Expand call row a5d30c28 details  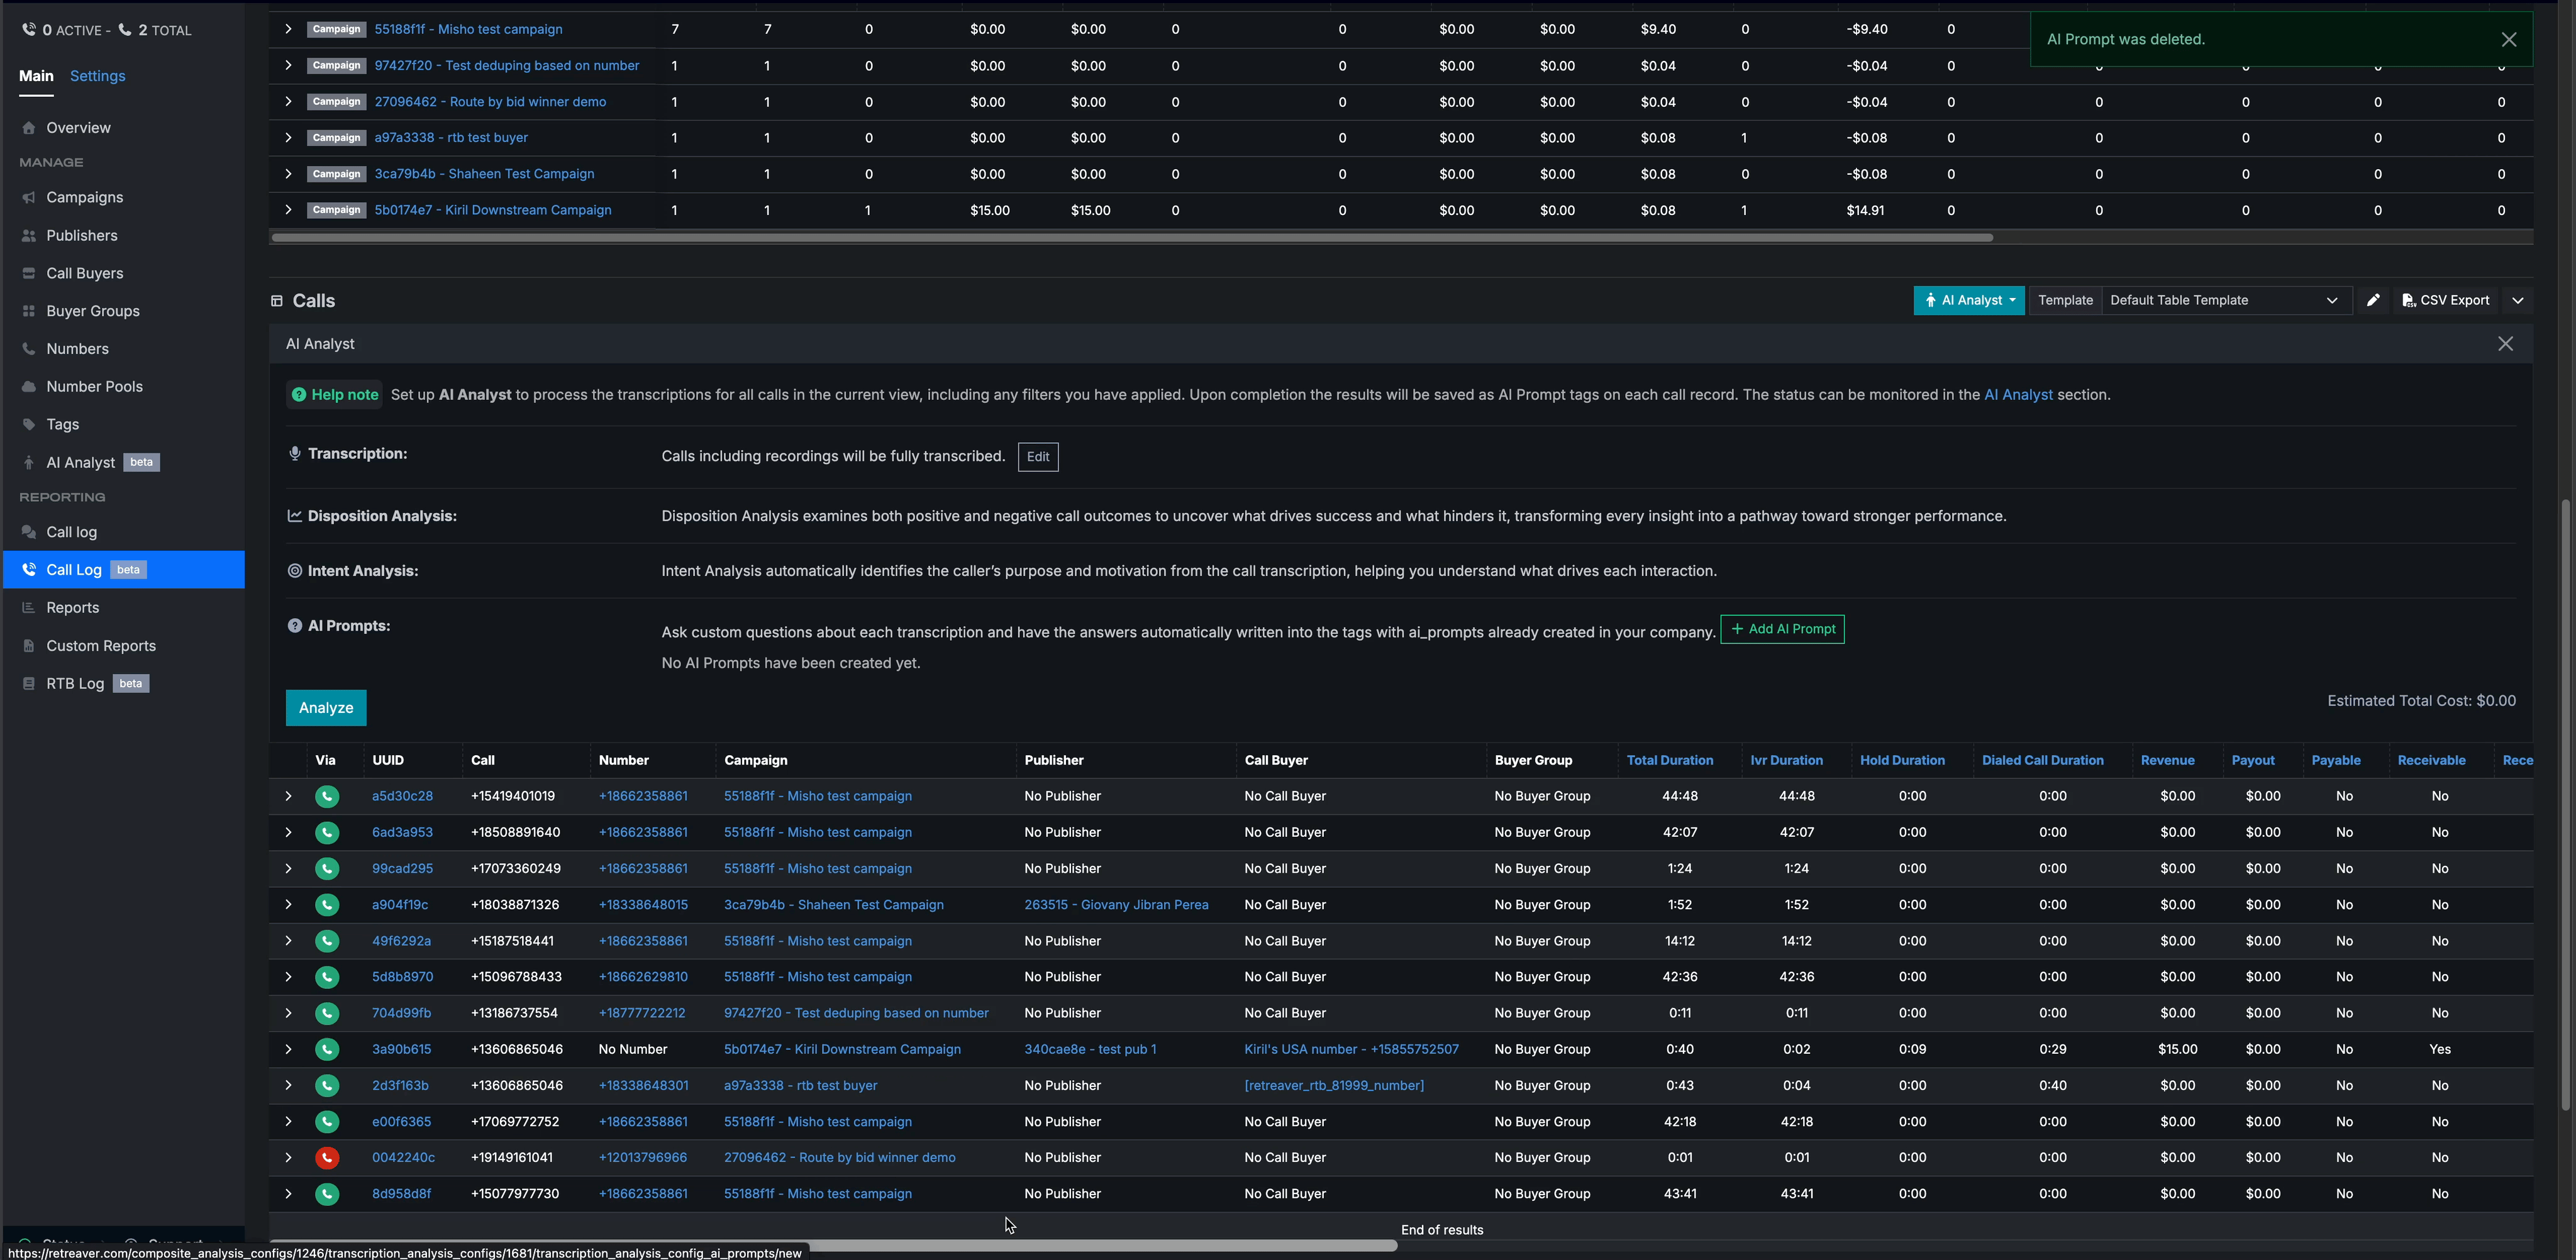[288, 796]
